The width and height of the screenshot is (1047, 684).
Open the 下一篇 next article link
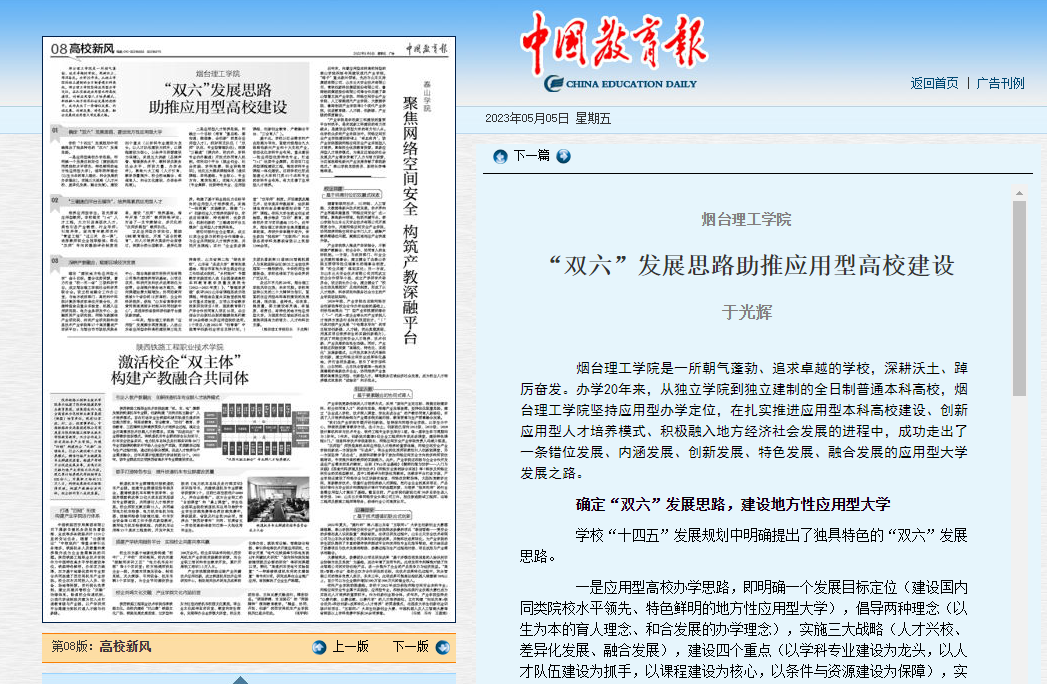[x=531, y=156]
